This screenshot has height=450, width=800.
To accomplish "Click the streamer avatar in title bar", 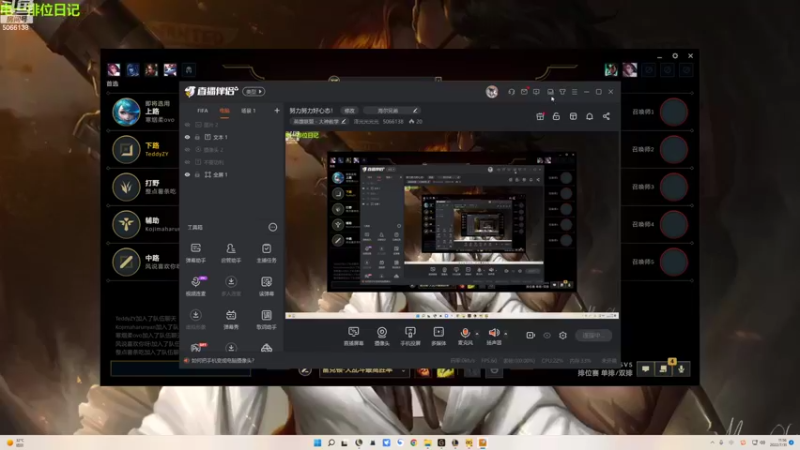I will pos(492,92).
